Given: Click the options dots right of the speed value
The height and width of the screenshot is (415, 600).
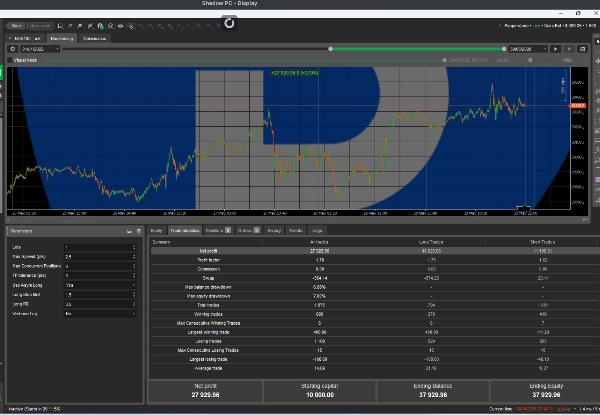Looking at the screenshot, I should [585, 60].
